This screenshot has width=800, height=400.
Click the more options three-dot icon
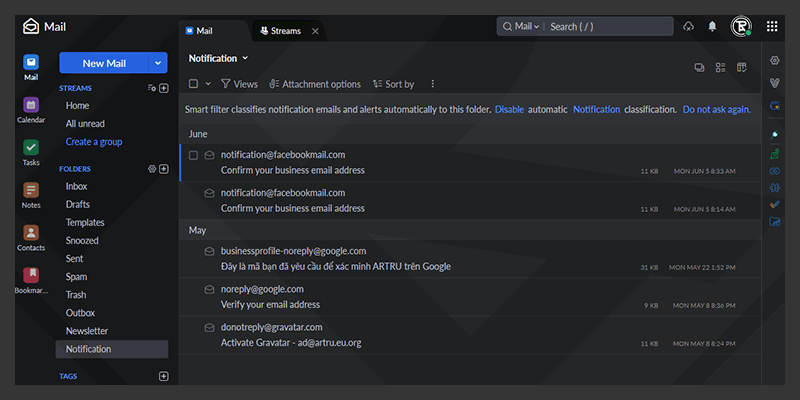coord(432,84)
